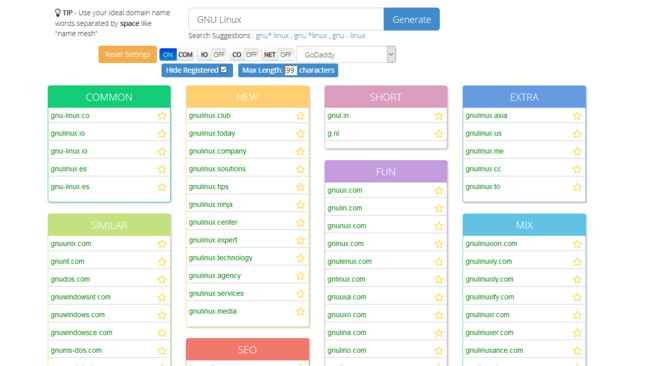The height and width of the screenshot is (366, 650).
Task: Star the gnu-linux.es domain
Action: pyautogui.click(x=162, y=187)
